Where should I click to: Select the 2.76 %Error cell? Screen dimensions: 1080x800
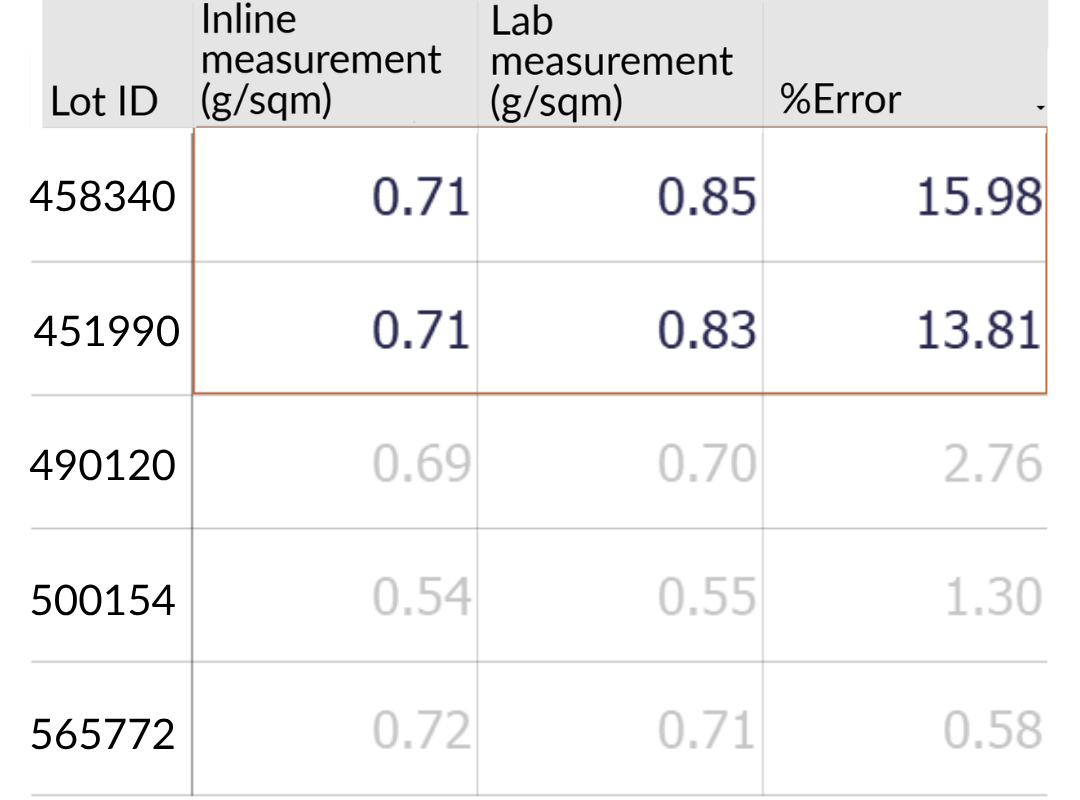coord(992,465)
